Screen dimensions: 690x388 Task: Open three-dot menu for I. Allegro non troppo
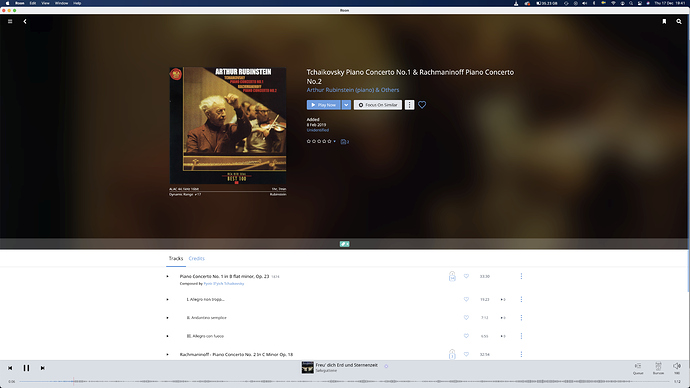point(521,299)
